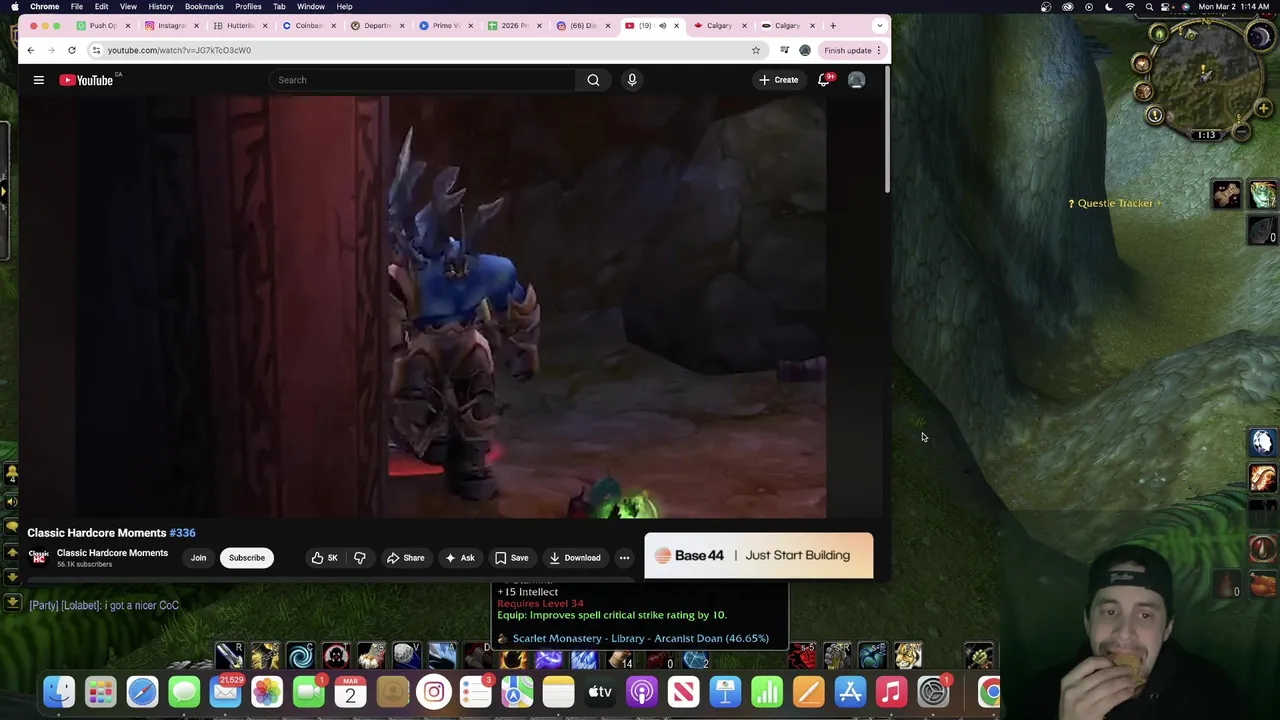This screenshot has height=720, width=1280.
Task: Open System Settings in the Dock
Action: point(933,691)
